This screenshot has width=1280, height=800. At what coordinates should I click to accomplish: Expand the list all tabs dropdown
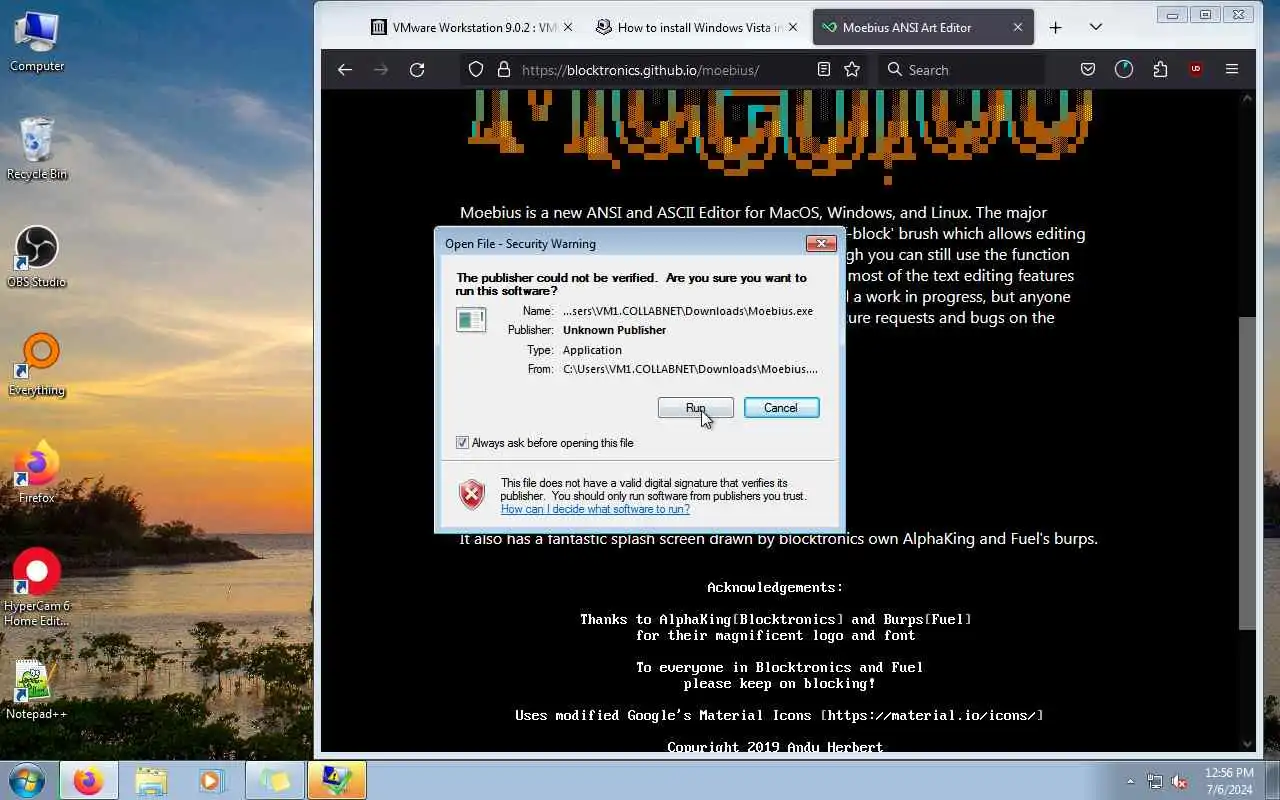click(1096, 28)
